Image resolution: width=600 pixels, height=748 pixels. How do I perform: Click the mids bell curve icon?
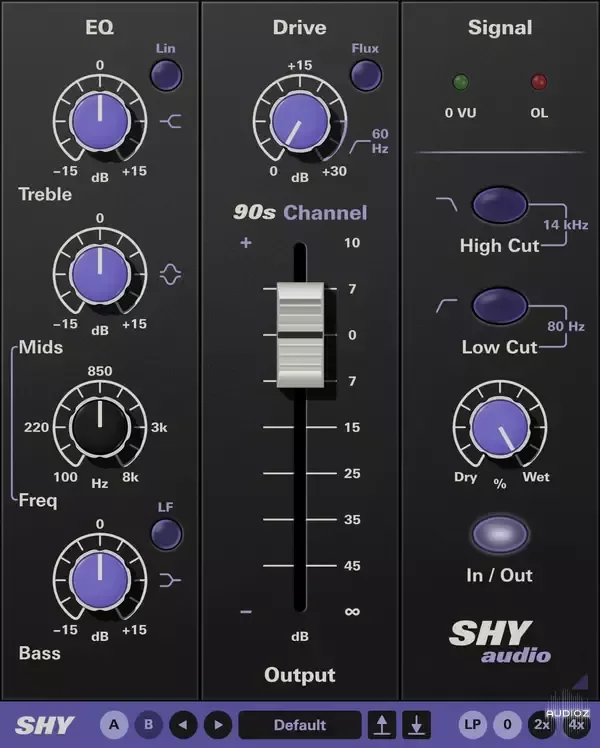(170, 275)
